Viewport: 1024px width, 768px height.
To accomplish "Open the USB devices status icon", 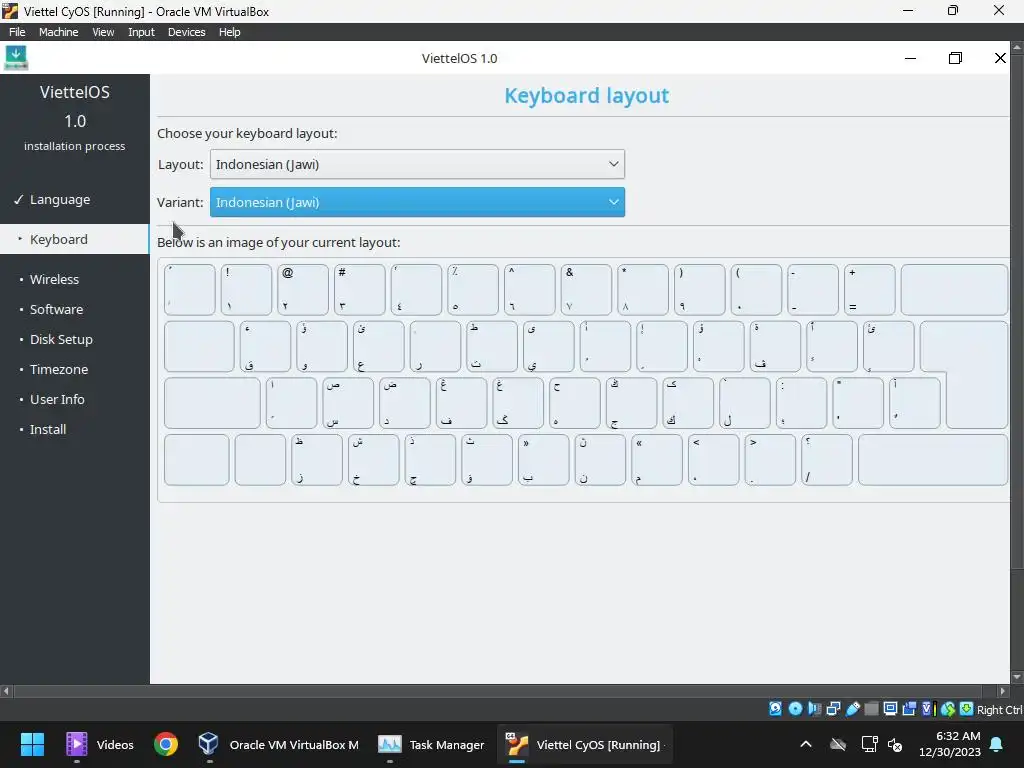I will 852,709.
